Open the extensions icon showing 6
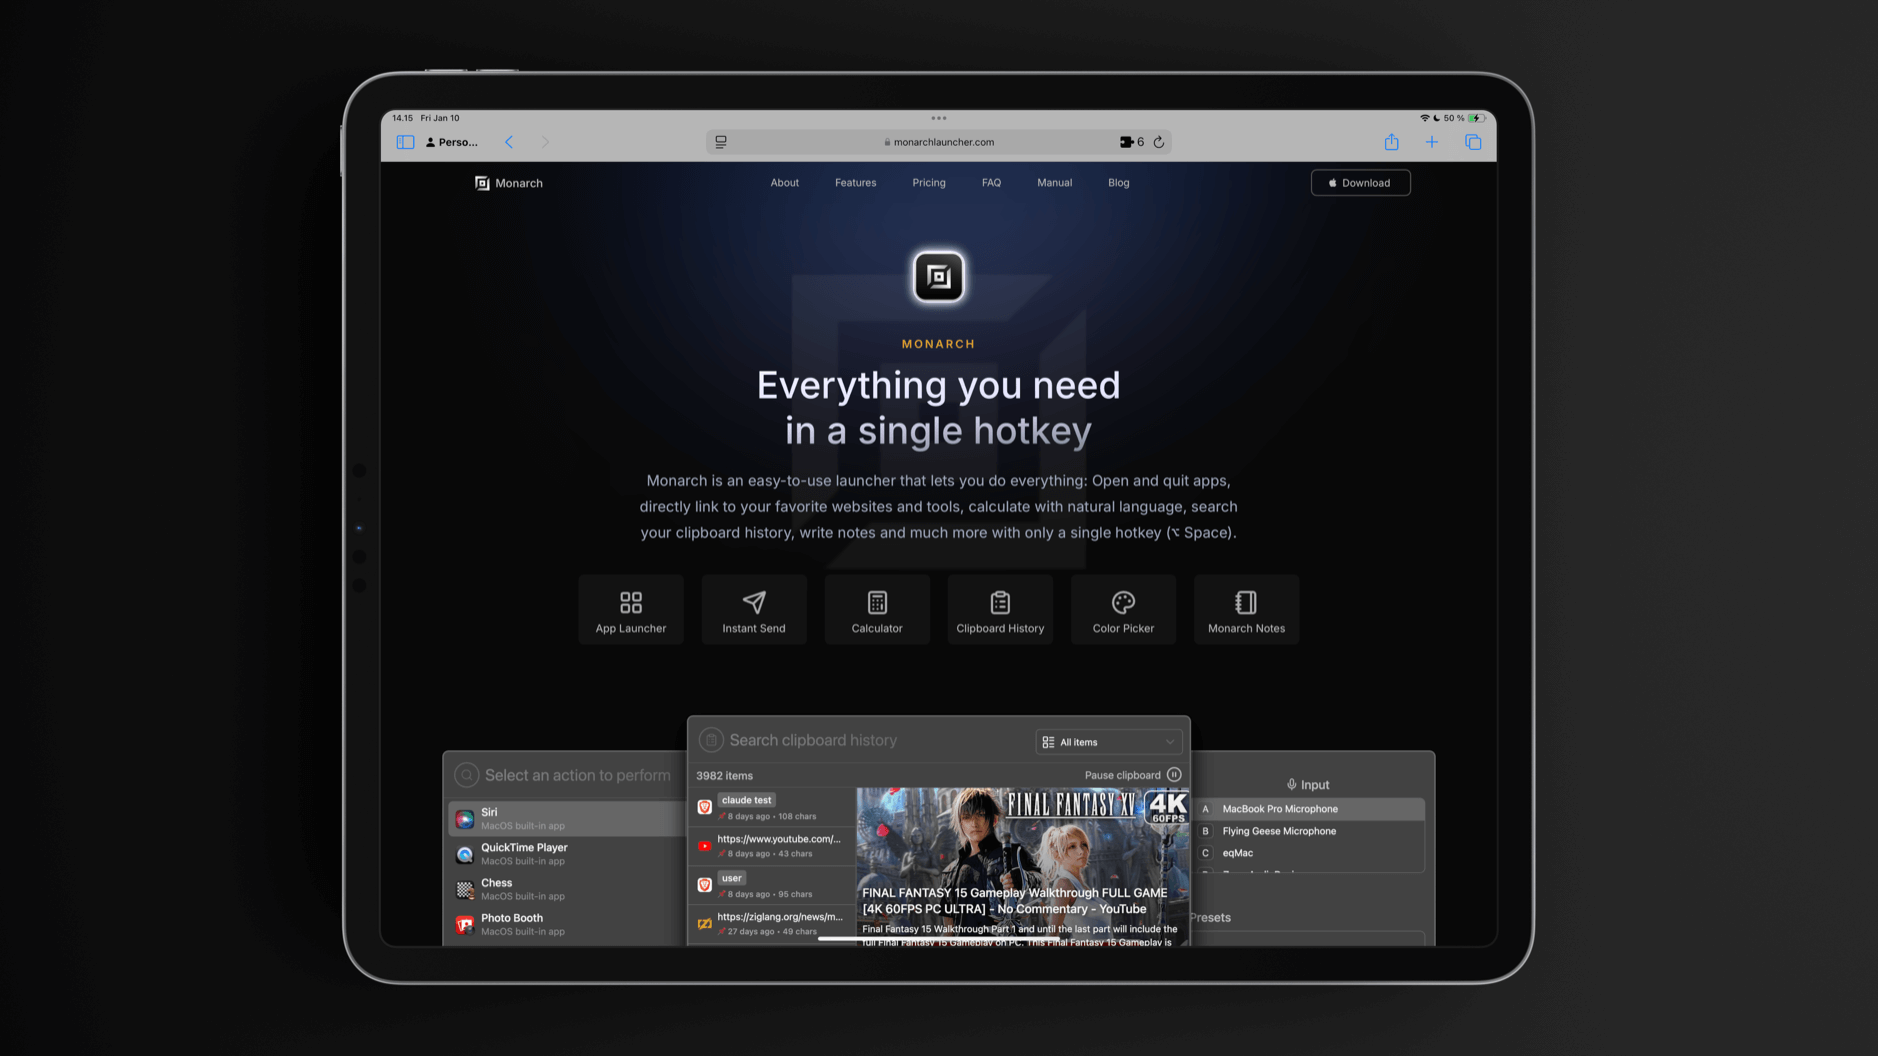This screenshot has width=1878, height=1056. coord(1131,142)
